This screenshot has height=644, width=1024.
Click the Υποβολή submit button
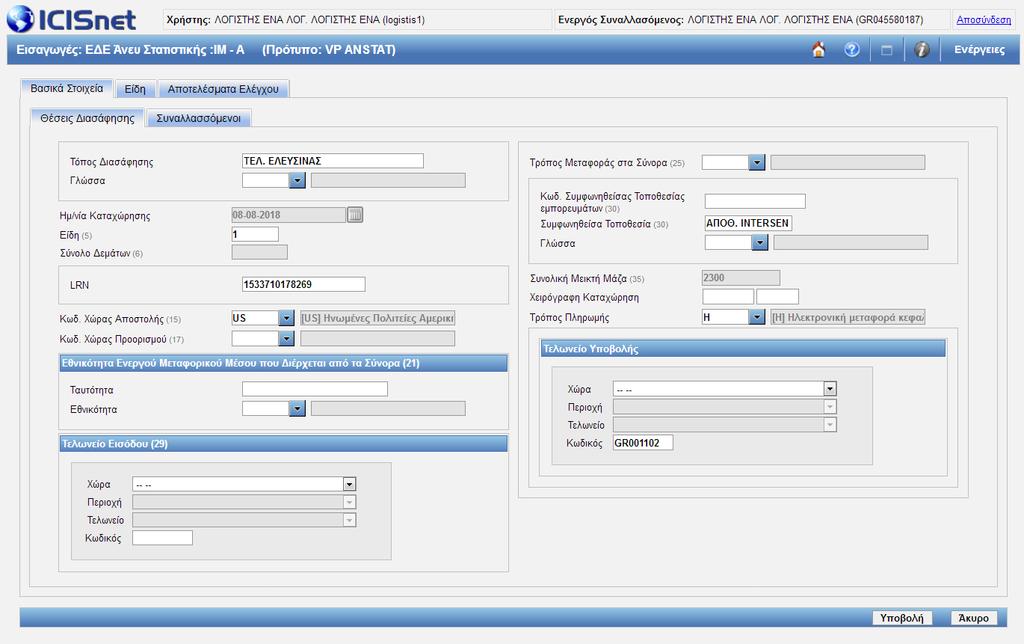click(902, 618)
